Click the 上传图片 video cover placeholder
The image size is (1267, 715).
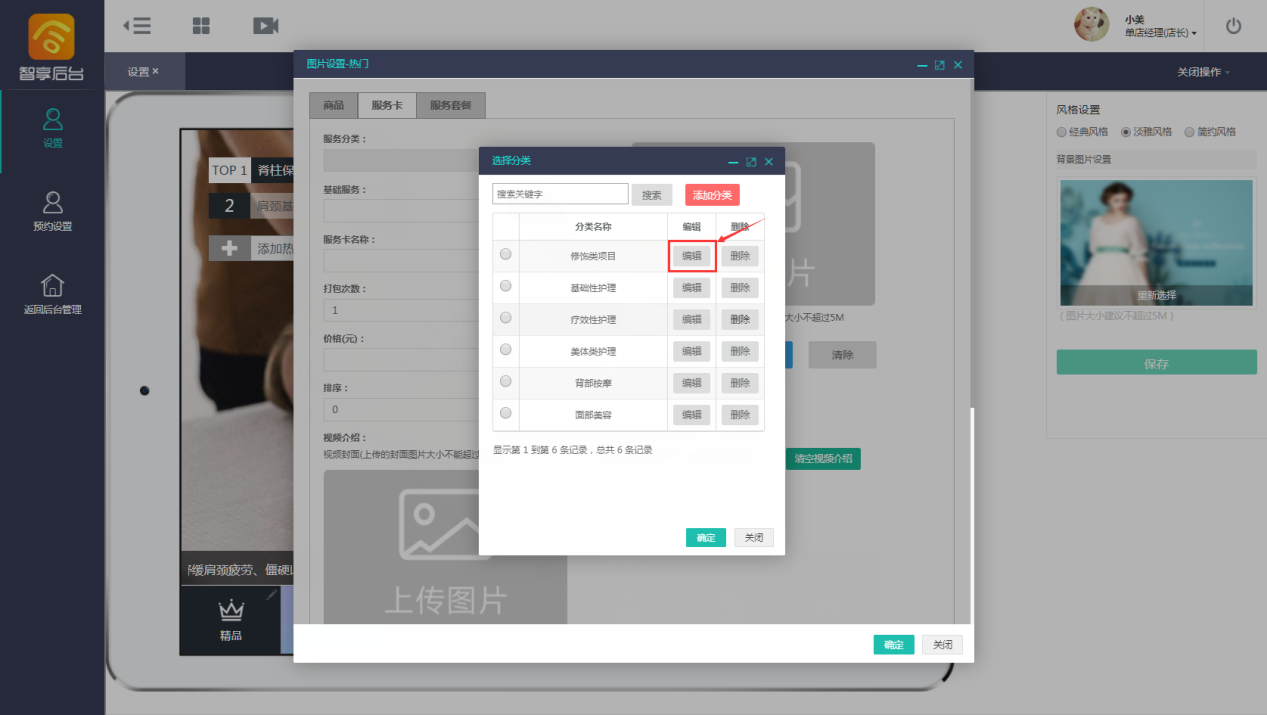coord(445,547)
